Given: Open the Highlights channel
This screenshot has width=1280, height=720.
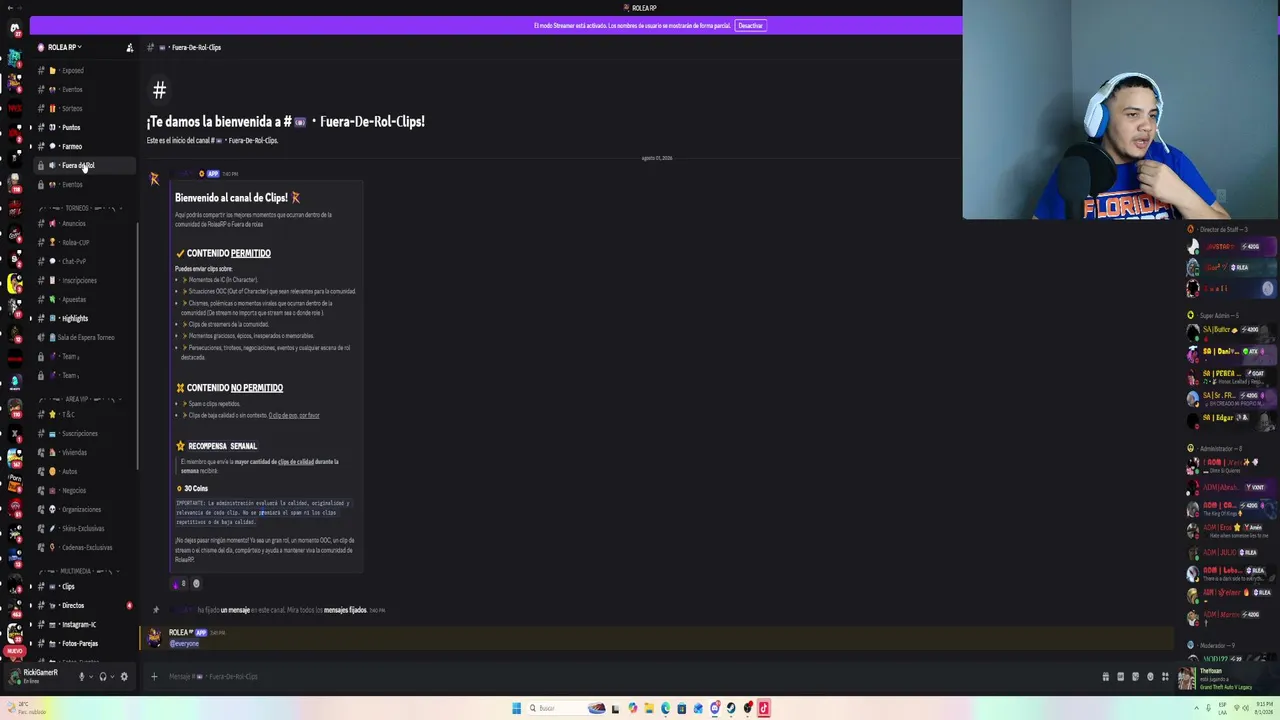Looking at the screenshot, I should (x=82, y=318).
